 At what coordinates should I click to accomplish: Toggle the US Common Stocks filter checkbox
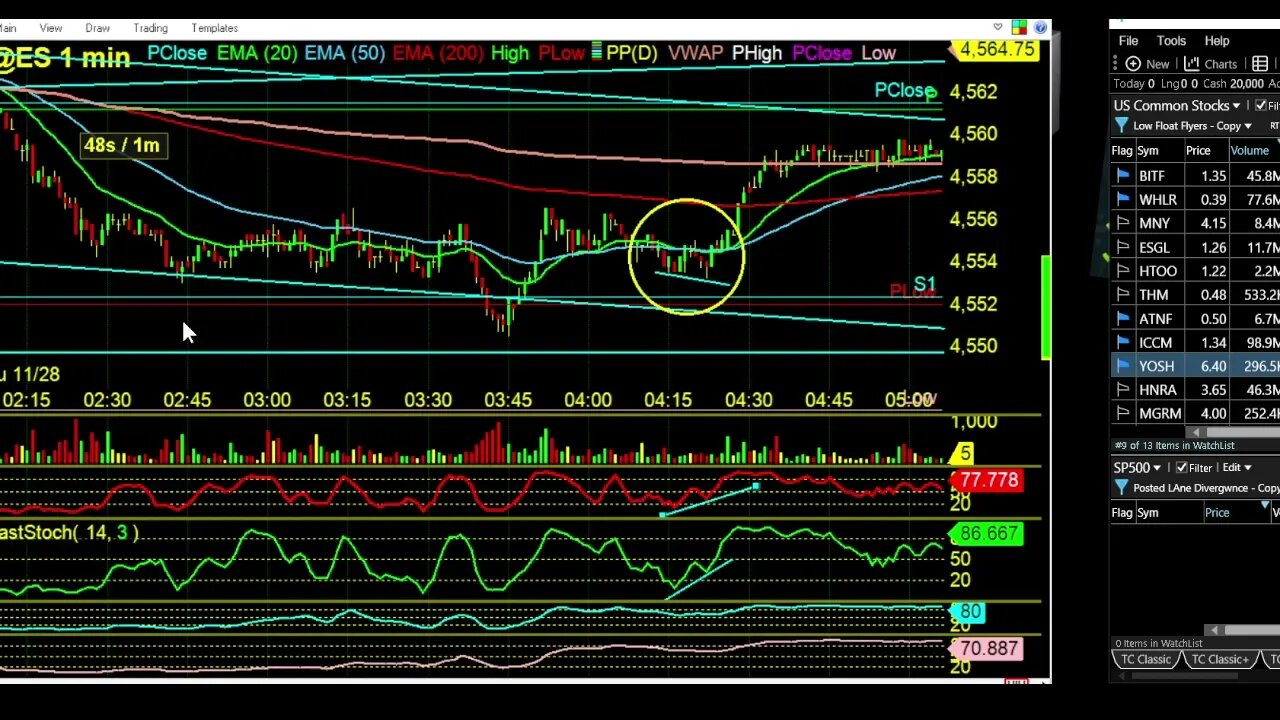1261,106
